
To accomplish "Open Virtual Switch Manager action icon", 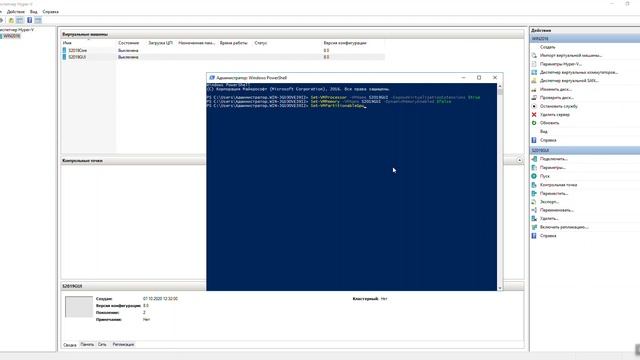I will tap(534, 72).
